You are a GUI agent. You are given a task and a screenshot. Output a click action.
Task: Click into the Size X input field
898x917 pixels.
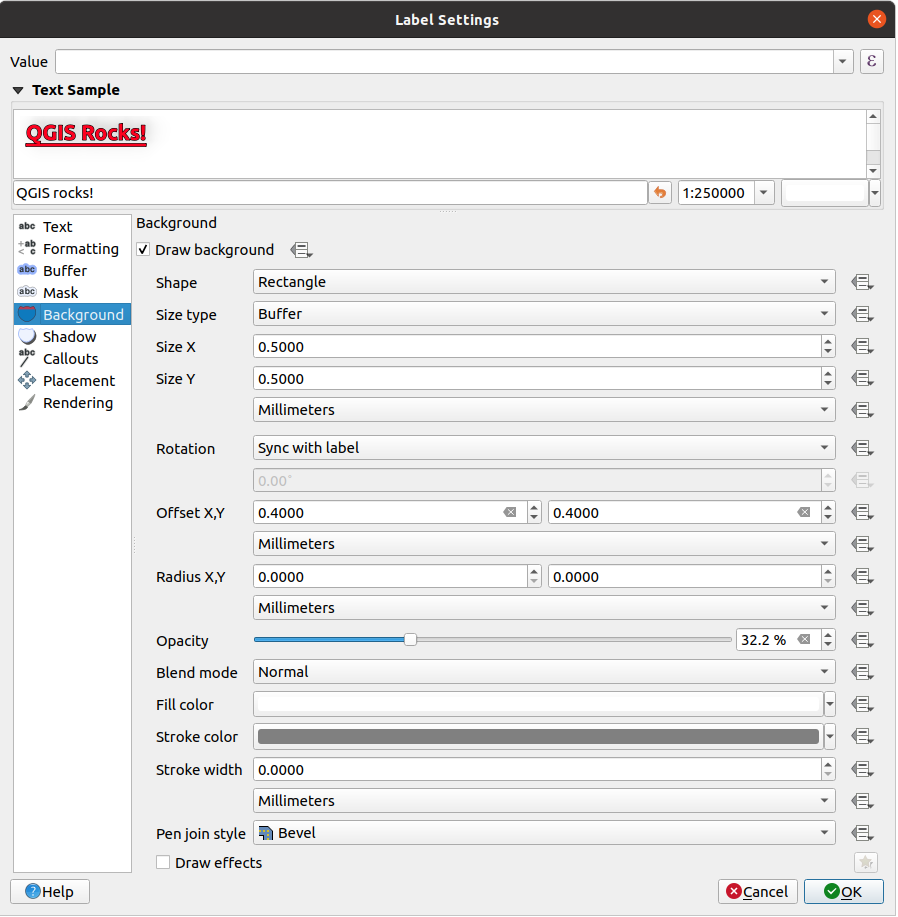pyautogui.click(x=536, y=347)
